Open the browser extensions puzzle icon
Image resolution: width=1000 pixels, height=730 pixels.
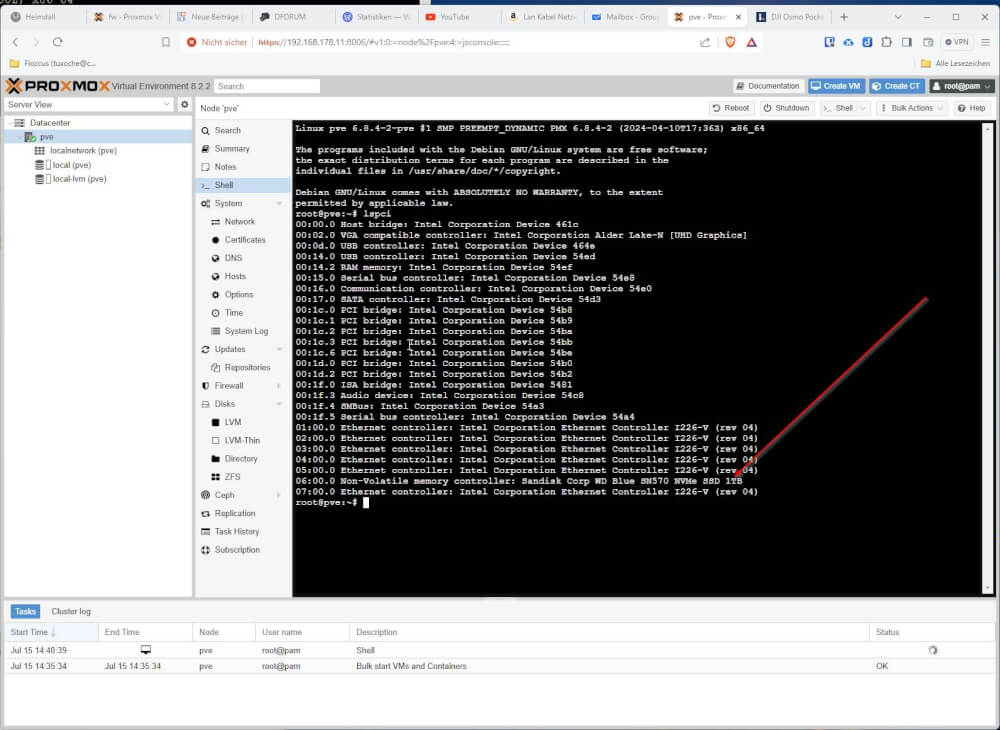886,42
